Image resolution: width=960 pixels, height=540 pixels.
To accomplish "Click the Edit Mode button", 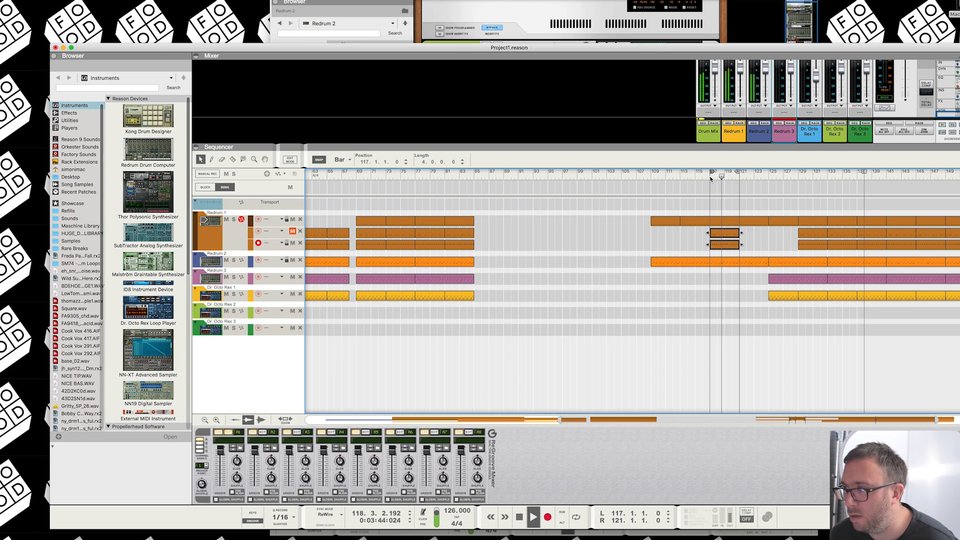I will click(x=290, y=160).
